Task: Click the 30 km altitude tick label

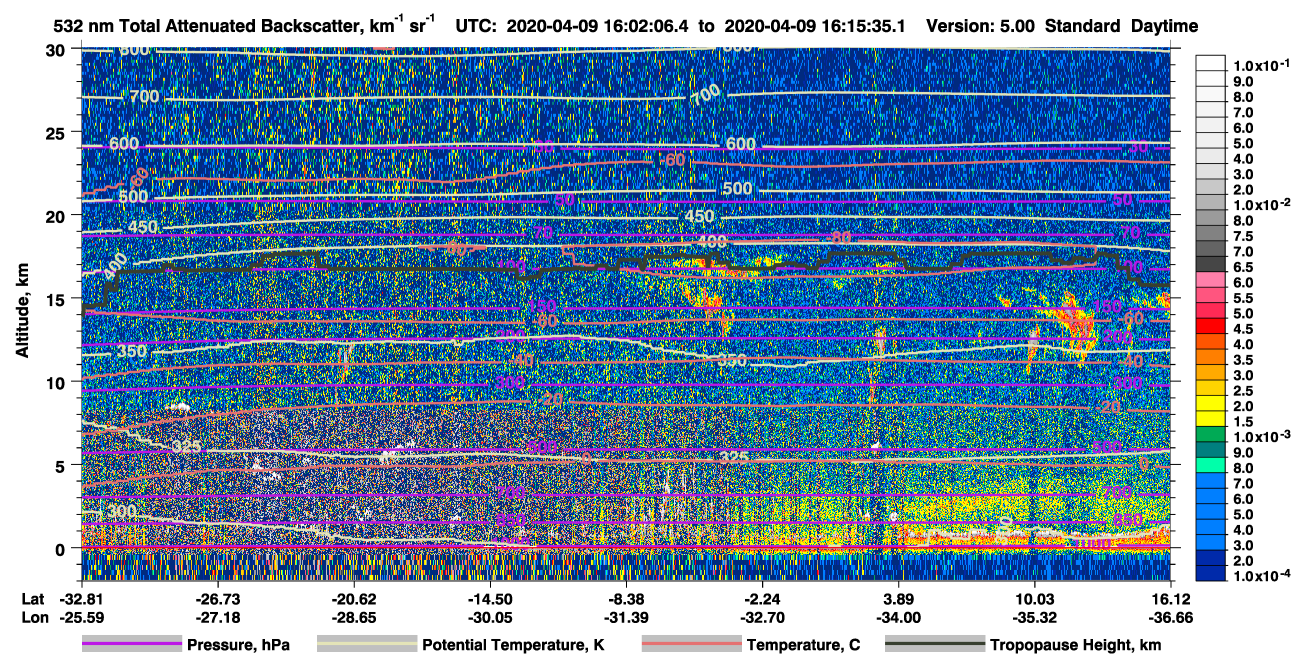Action: [57, 50]
